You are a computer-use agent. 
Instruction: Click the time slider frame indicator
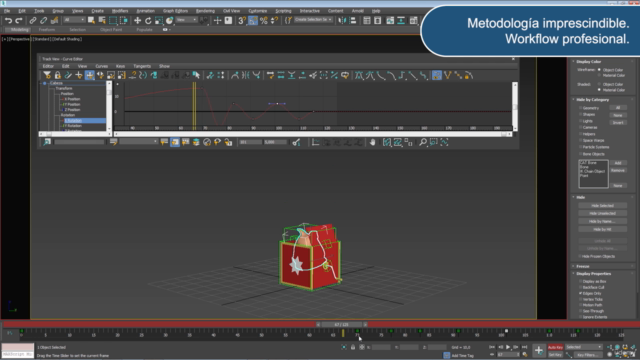[x=342, y=324]
